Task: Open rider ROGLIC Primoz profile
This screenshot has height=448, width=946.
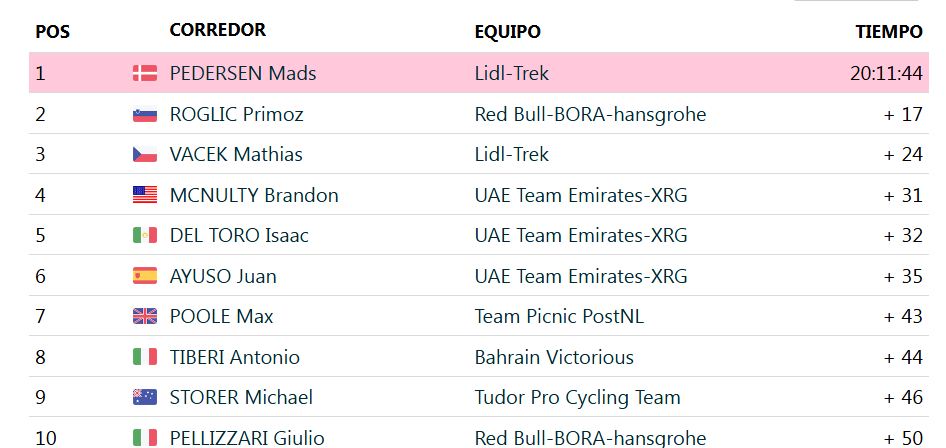Action: tap(236, 114)
